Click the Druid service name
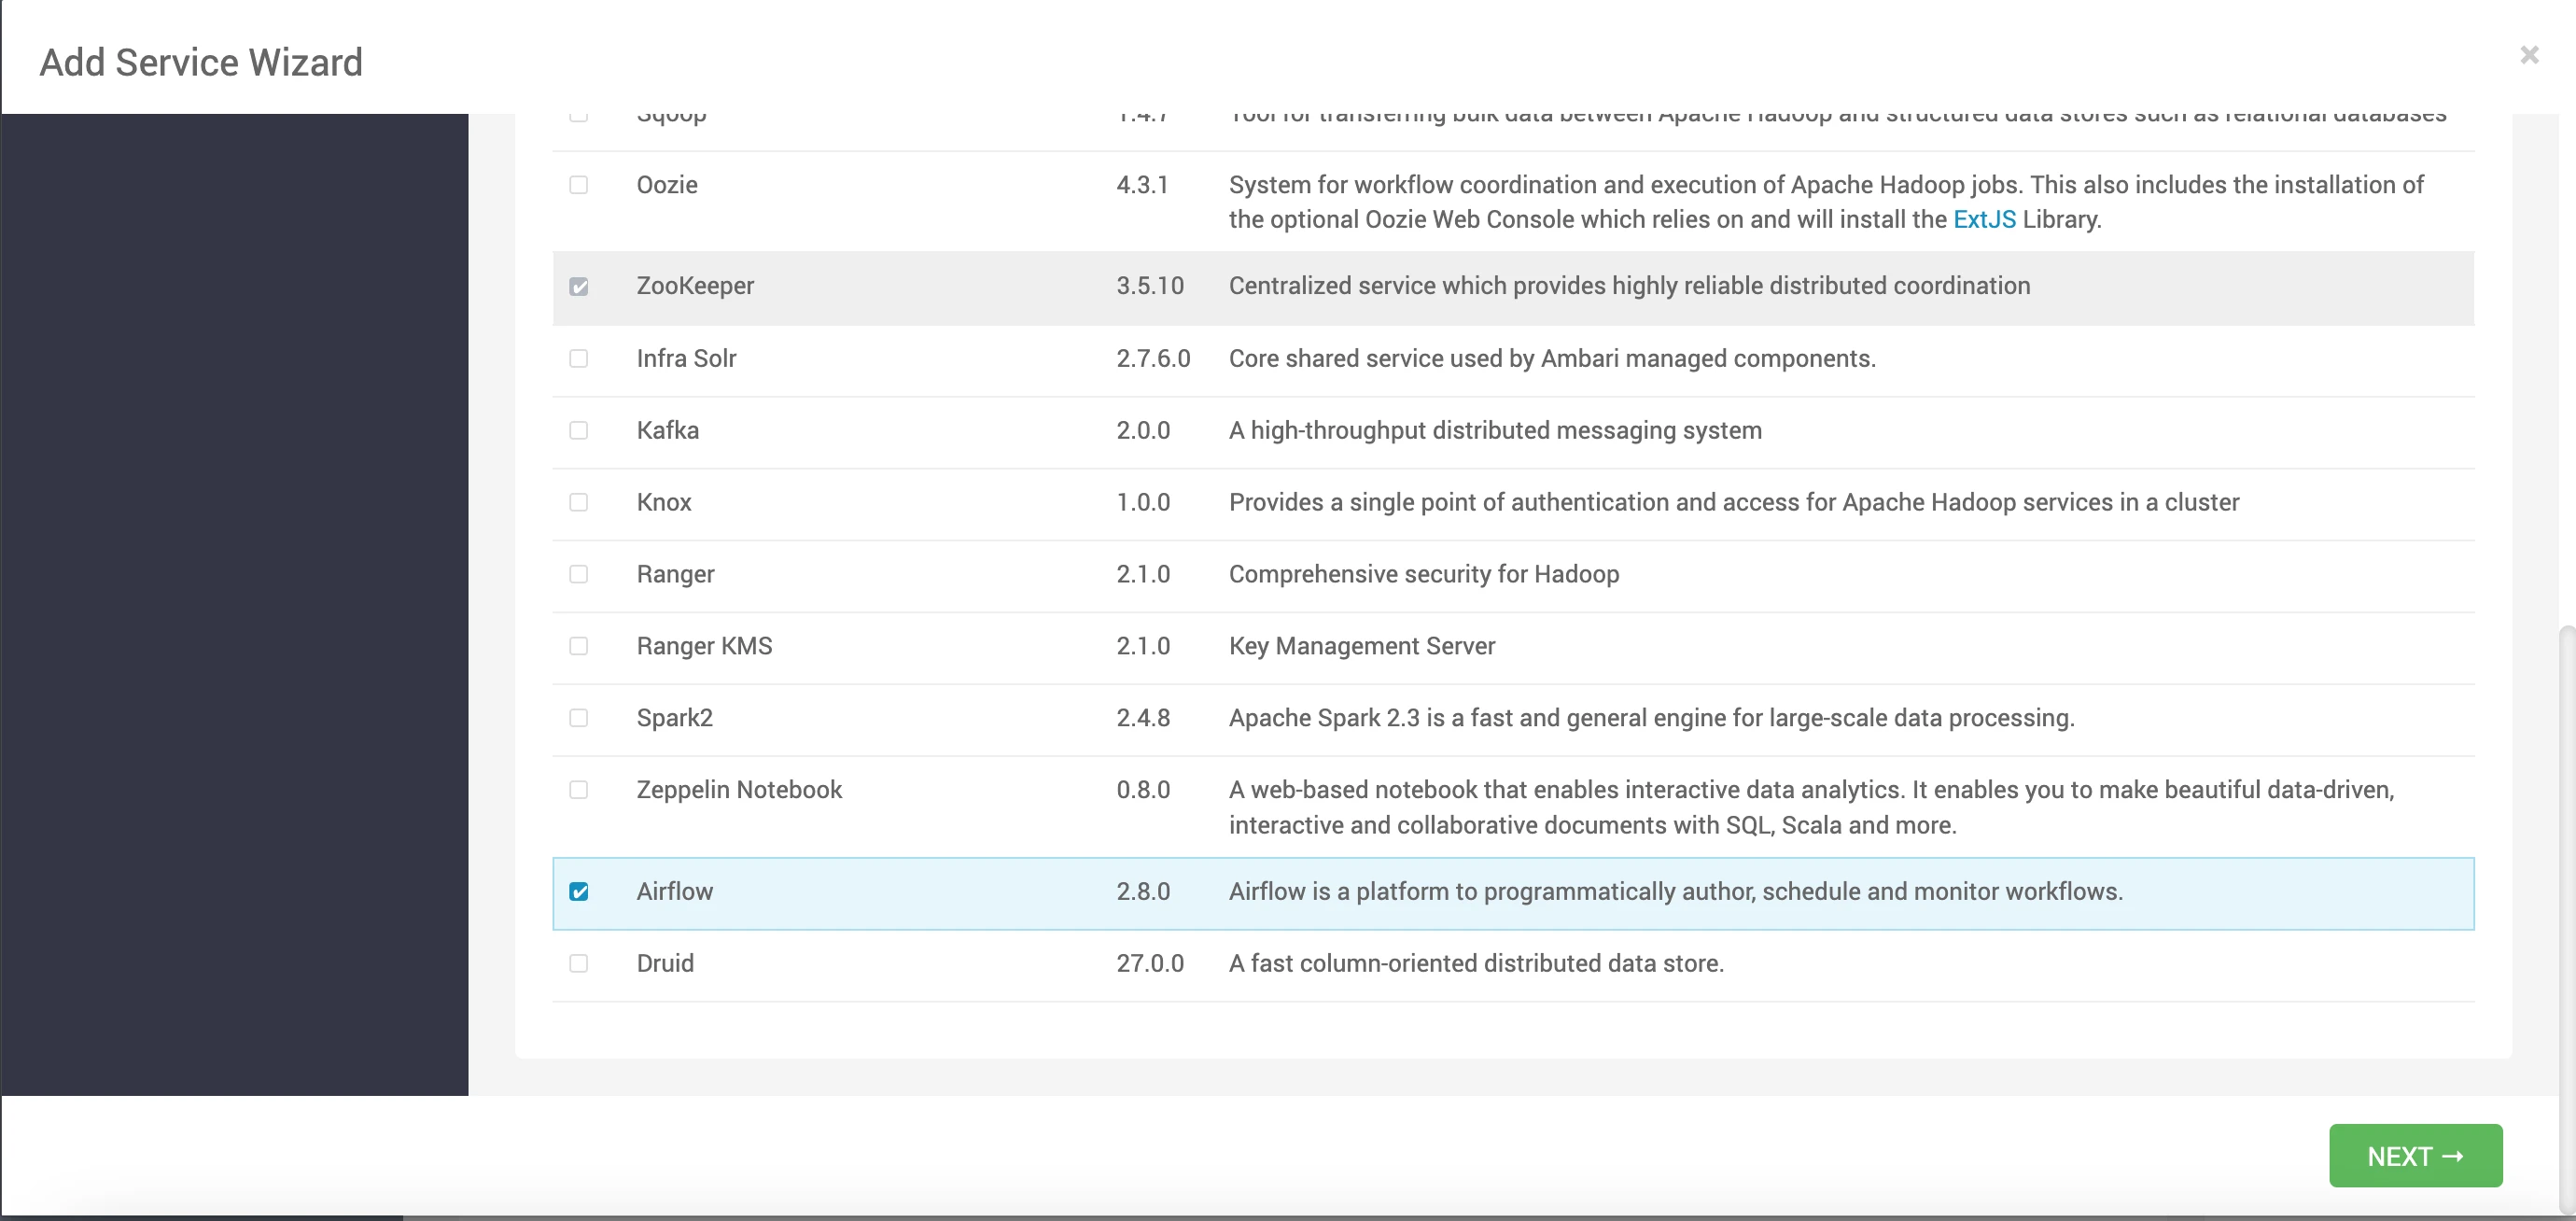Image resolution: width=2576 pixels, height=1221 pixels. pos(665,963)
